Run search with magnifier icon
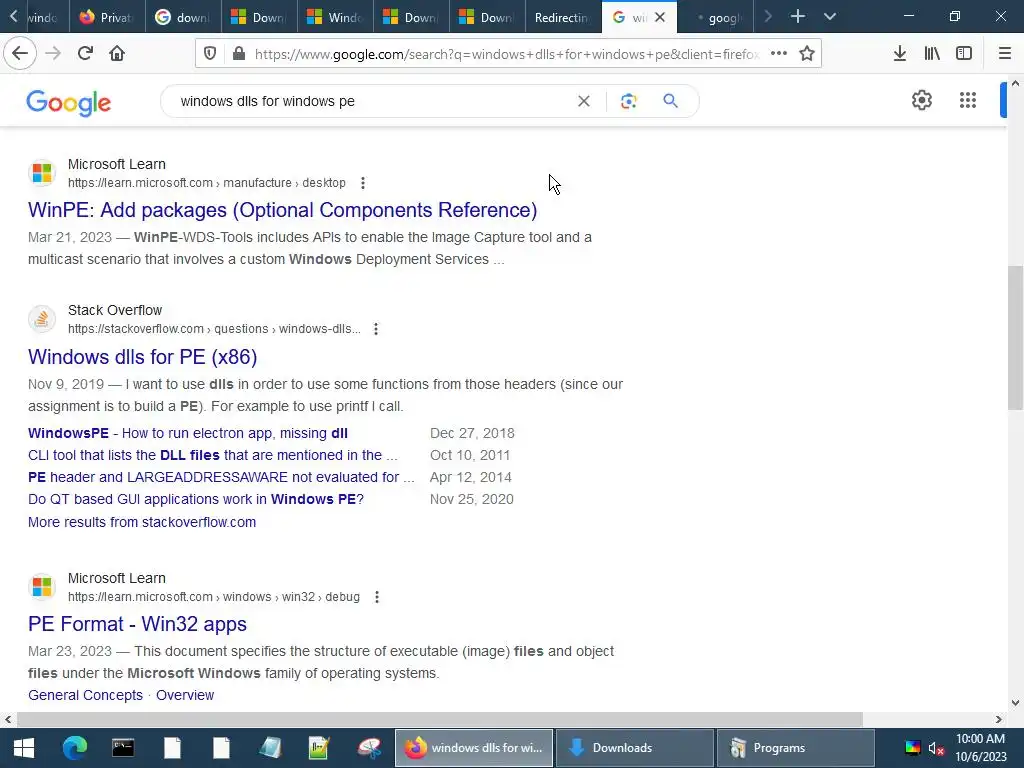Image resolution: width=1024 pixels, height=768 pixels. click(x=670, y=101)
